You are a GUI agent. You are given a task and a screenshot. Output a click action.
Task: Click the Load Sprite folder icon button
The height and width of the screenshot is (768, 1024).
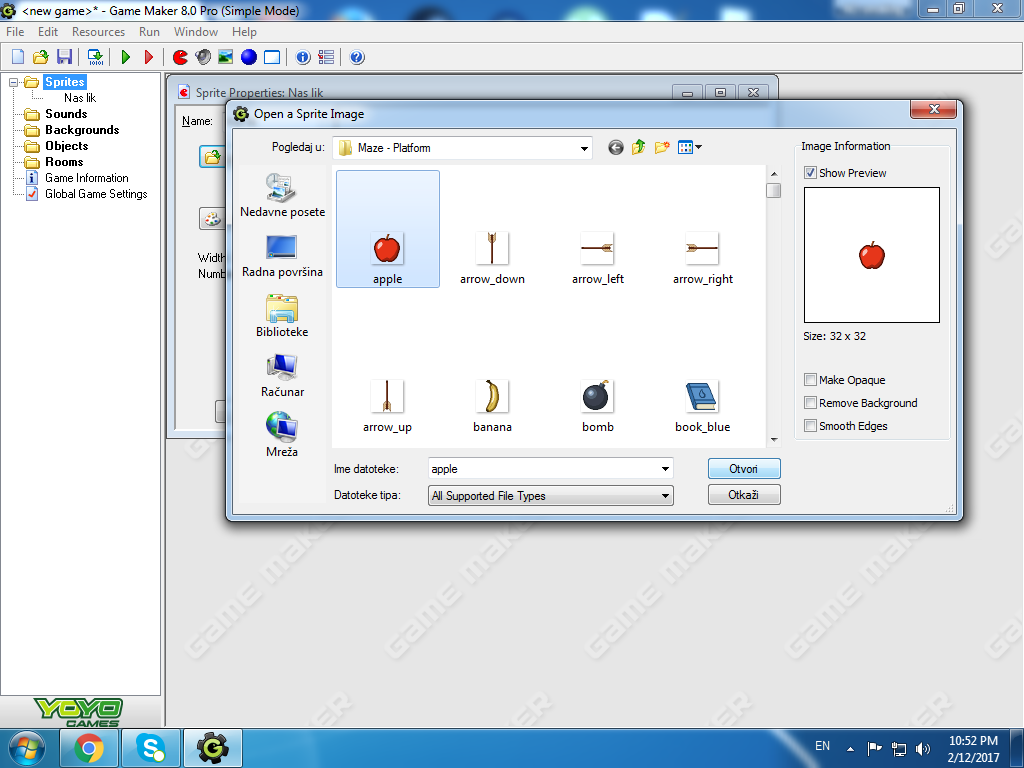[x=212, y=157]
